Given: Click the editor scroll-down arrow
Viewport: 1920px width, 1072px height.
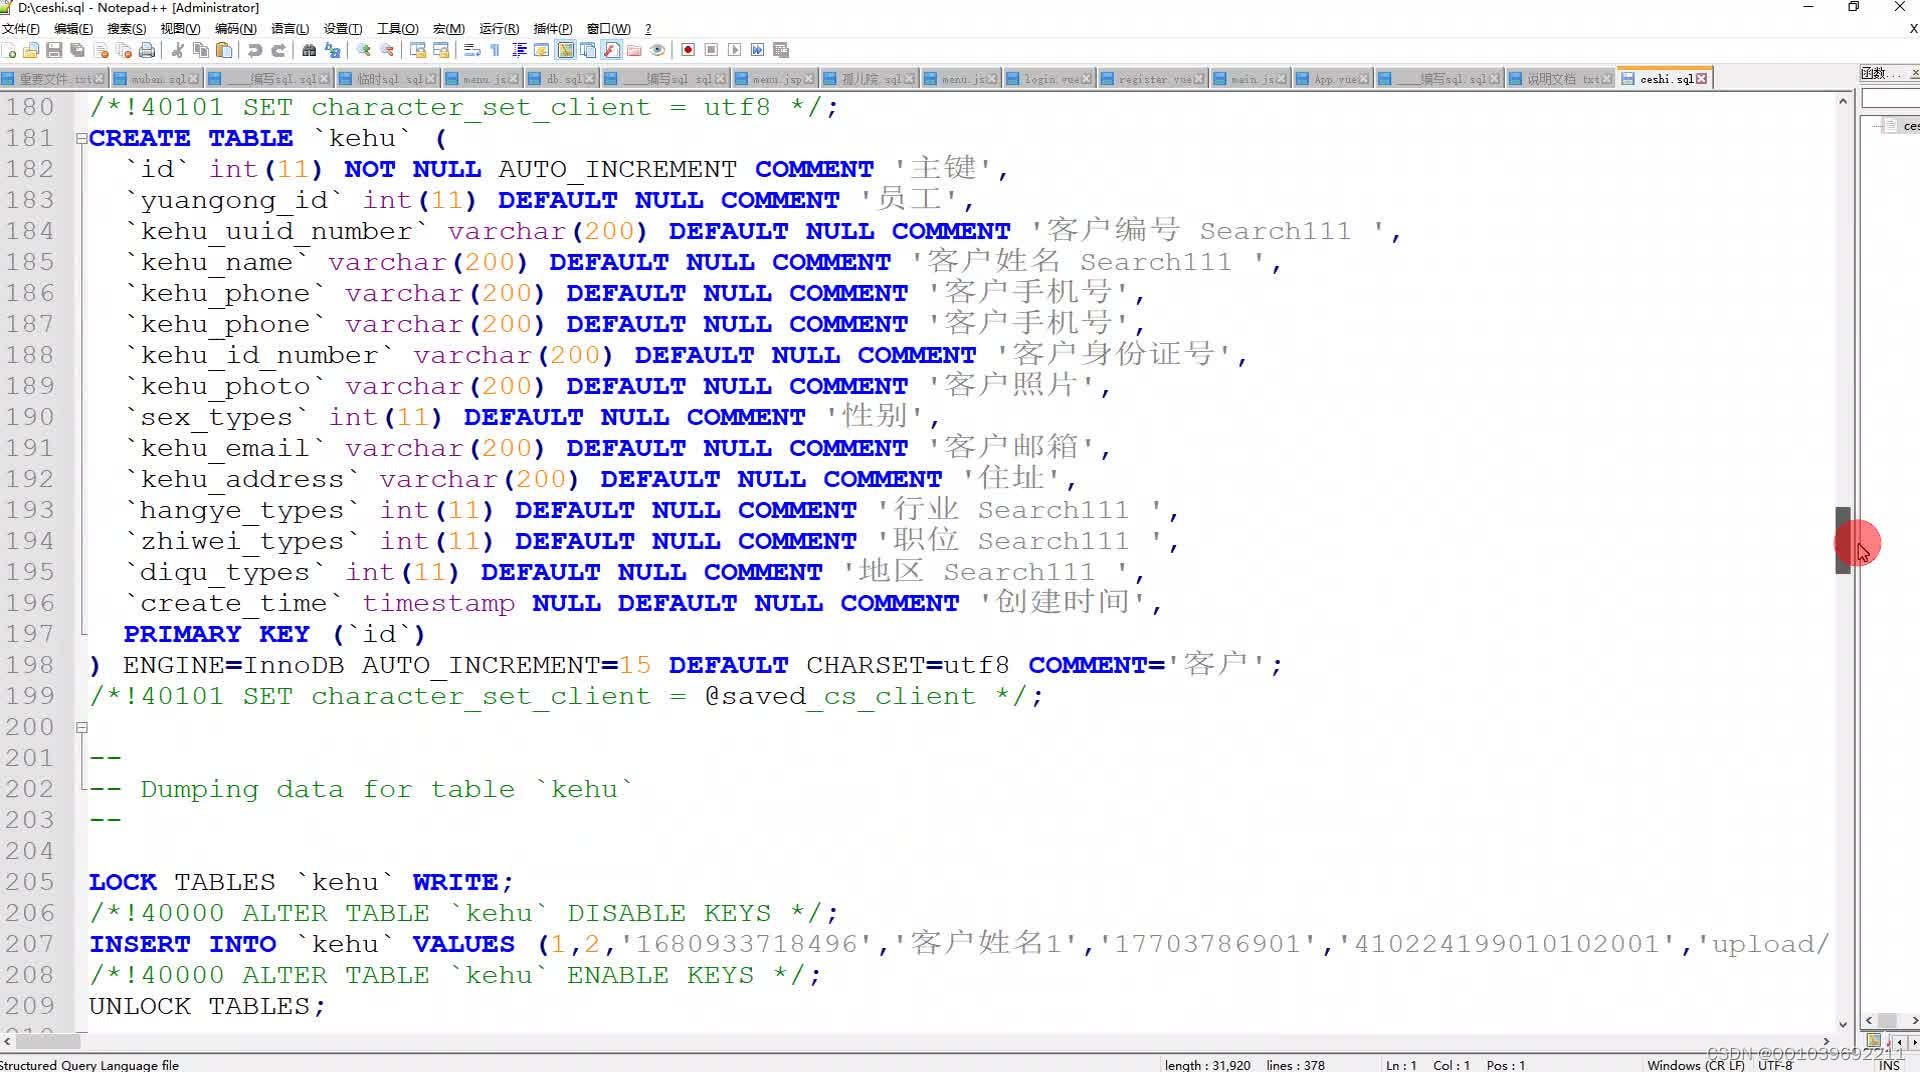Looking at the screenshot, I should (1843, 1025).
